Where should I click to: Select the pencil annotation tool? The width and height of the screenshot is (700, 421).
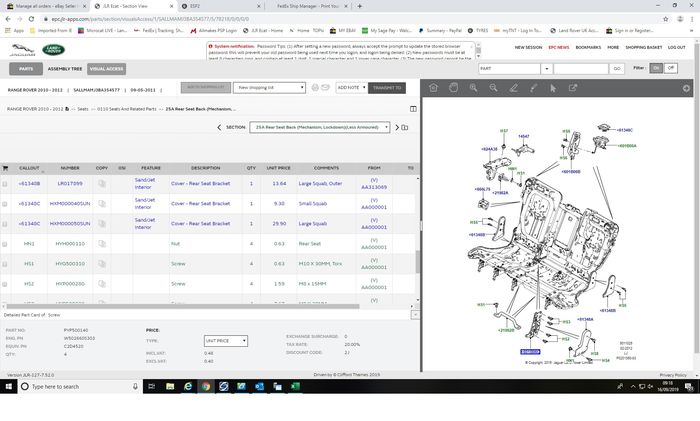(513, 88)
